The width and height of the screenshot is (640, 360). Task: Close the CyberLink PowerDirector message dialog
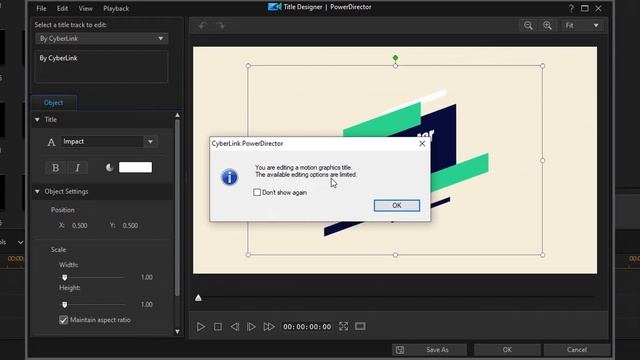422,144
